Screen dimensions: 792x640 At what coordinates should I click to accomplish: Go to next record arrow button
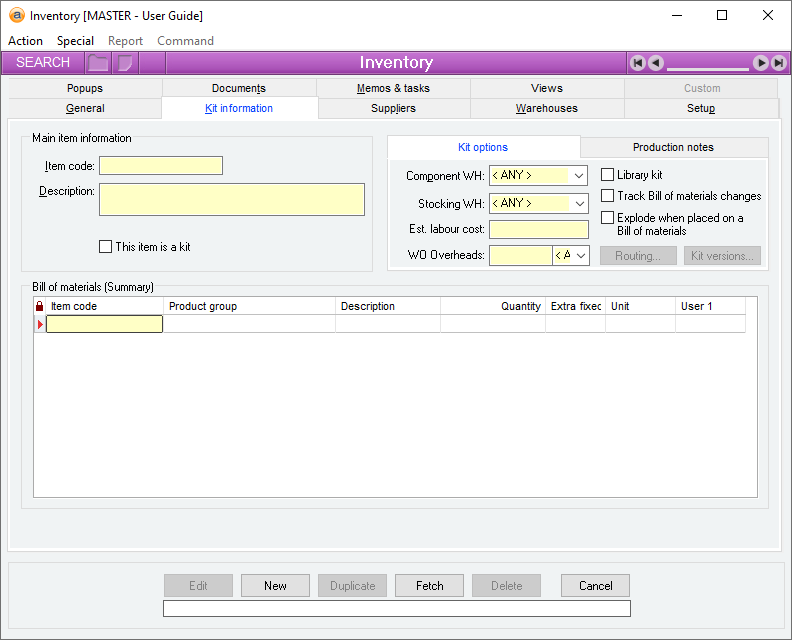pyautogui.click(x=761, y=63)
